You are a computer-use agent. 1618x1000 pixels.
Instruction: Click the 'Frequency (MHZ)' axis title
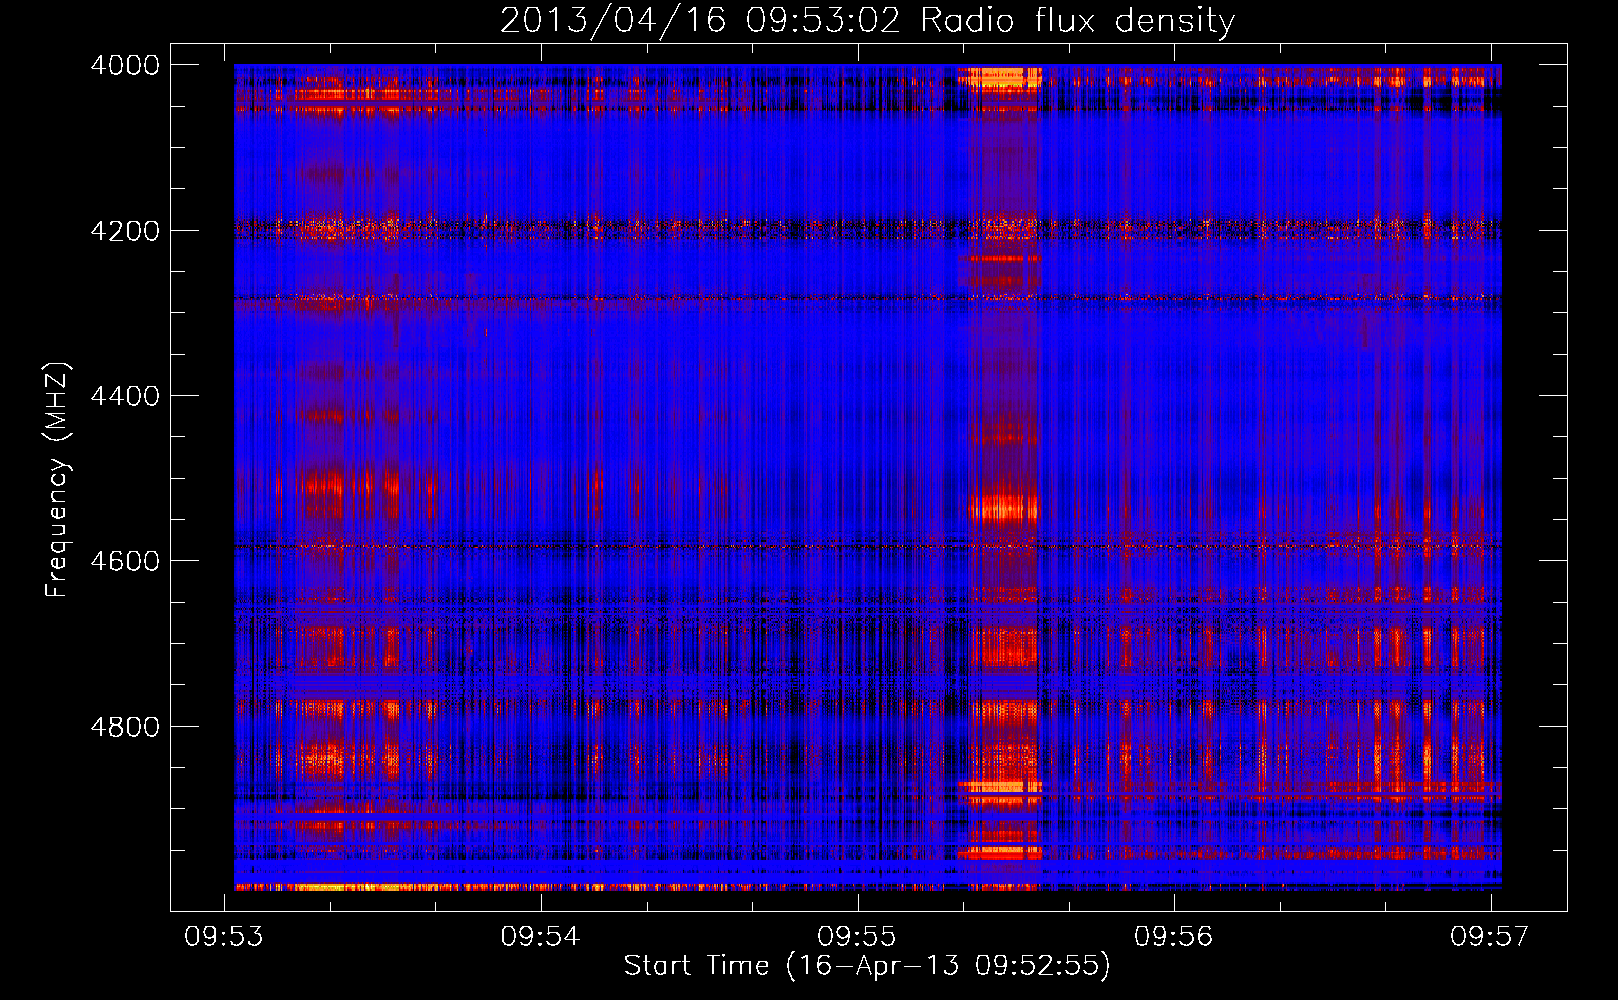(58, 480)
